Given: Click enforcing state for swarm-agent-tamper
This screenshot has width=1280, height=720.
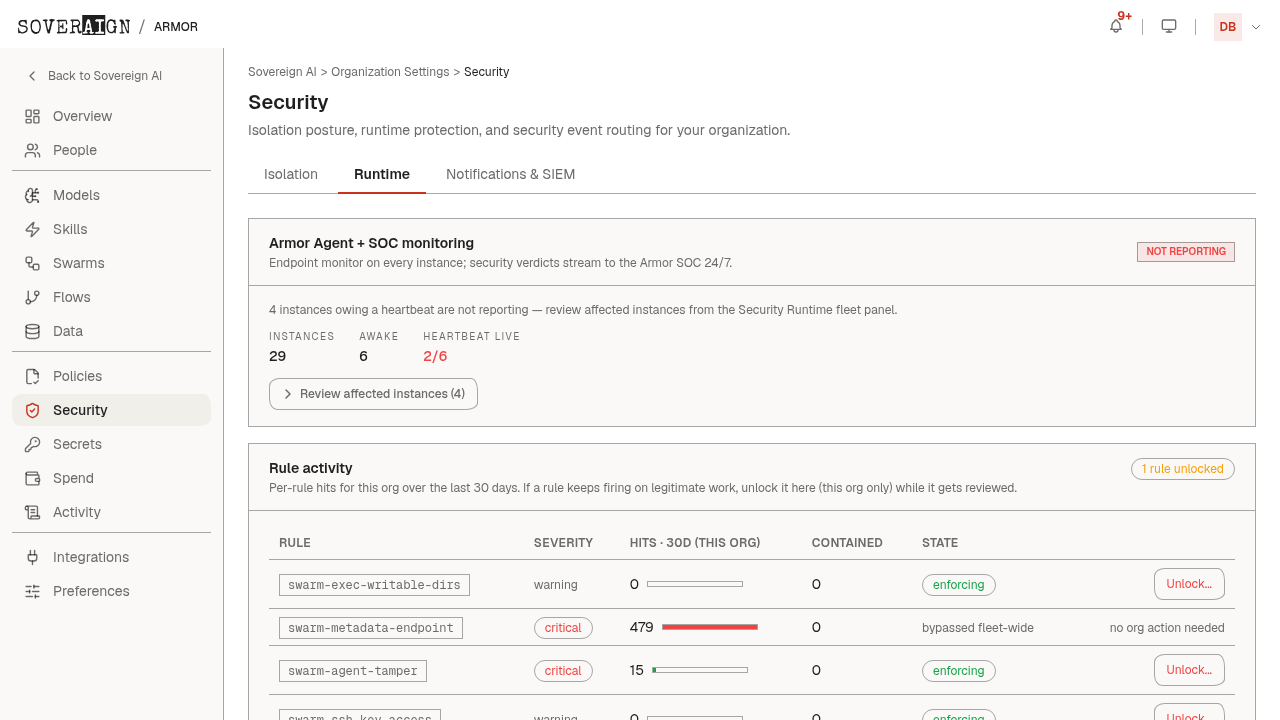Looking at the screenshot, I should click(x=958, y=671).
